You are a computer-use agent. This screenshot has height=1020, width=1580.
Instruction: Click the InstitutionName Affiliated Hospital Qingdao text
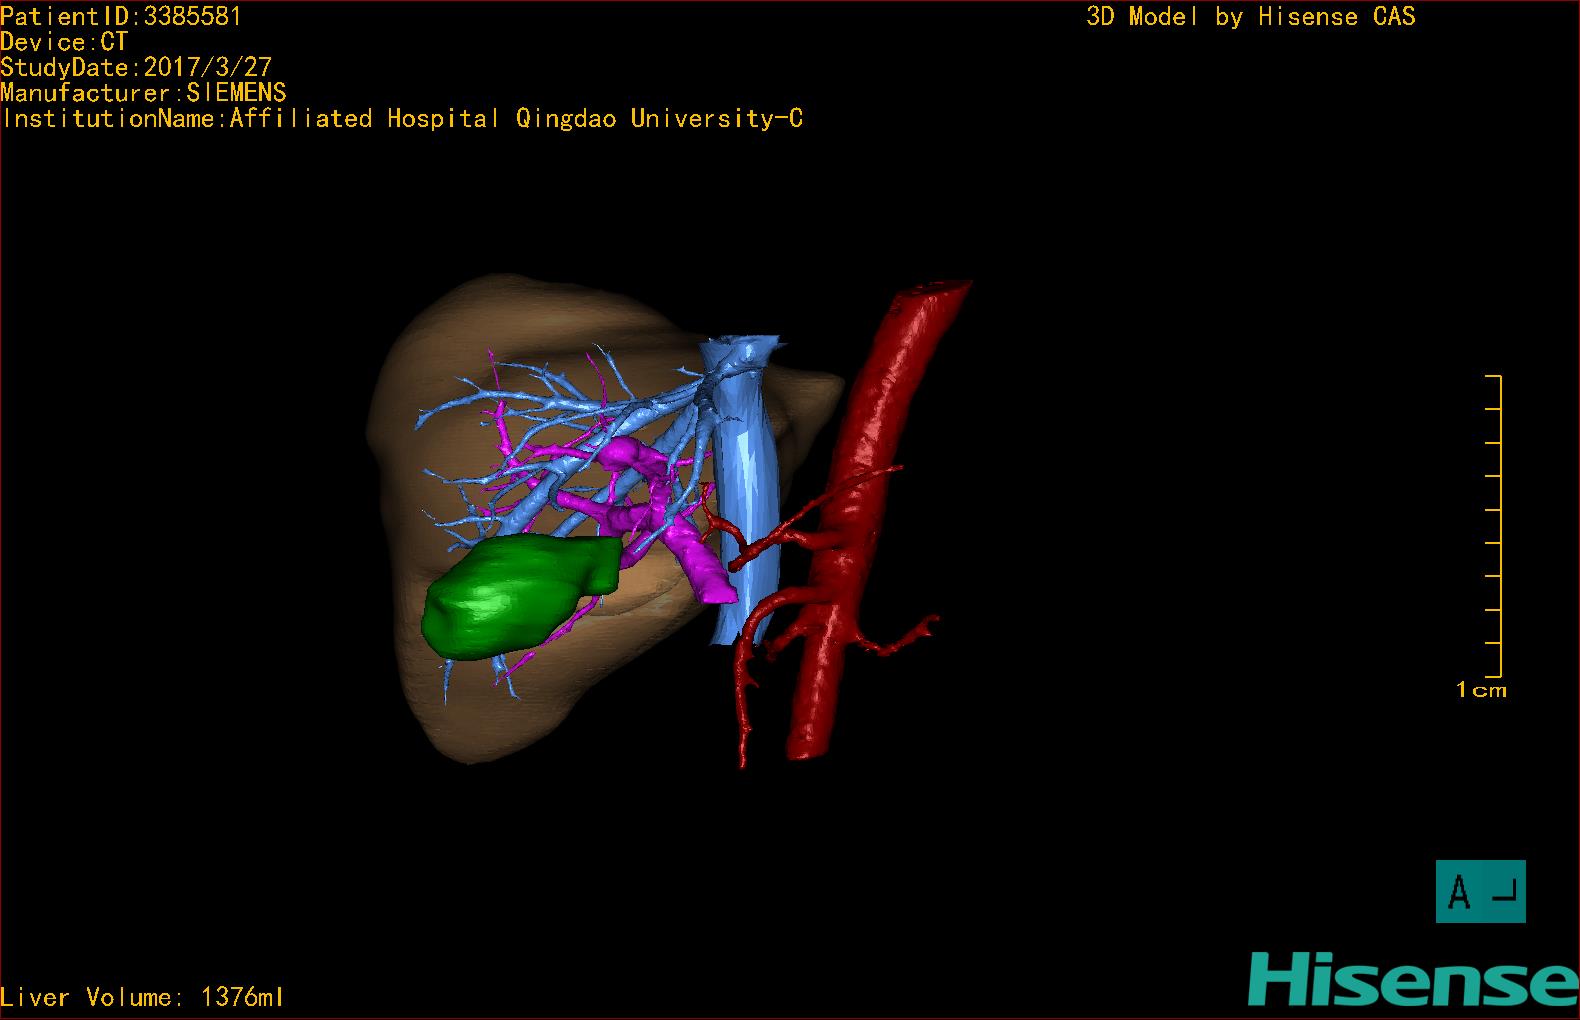pyautogui.click(x=402, y=118)
